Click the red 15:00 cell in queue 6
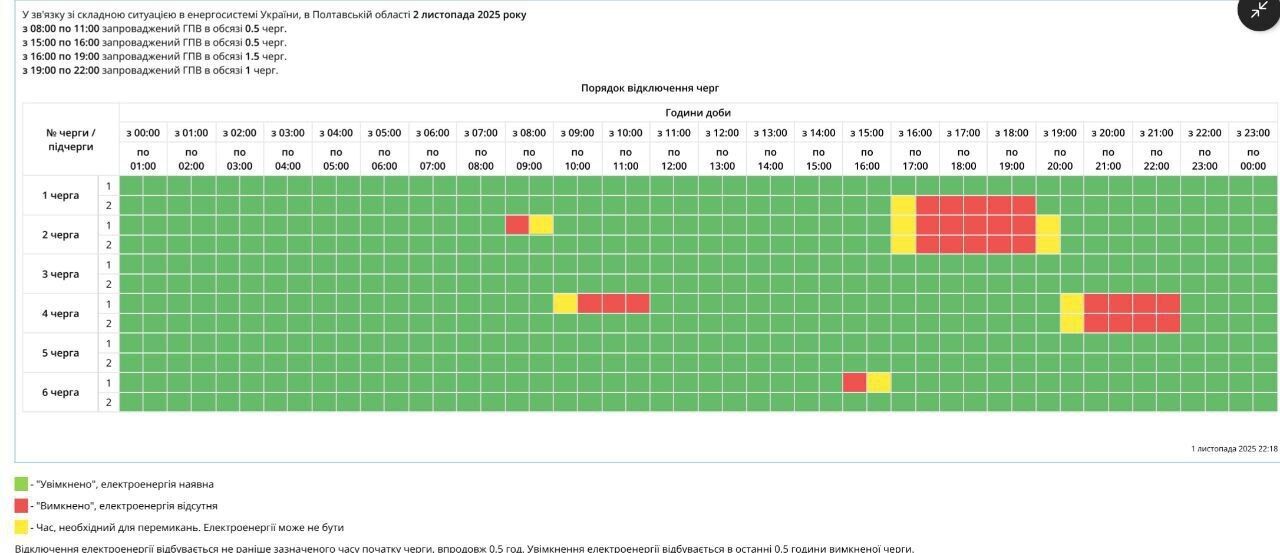 point(854,382)
